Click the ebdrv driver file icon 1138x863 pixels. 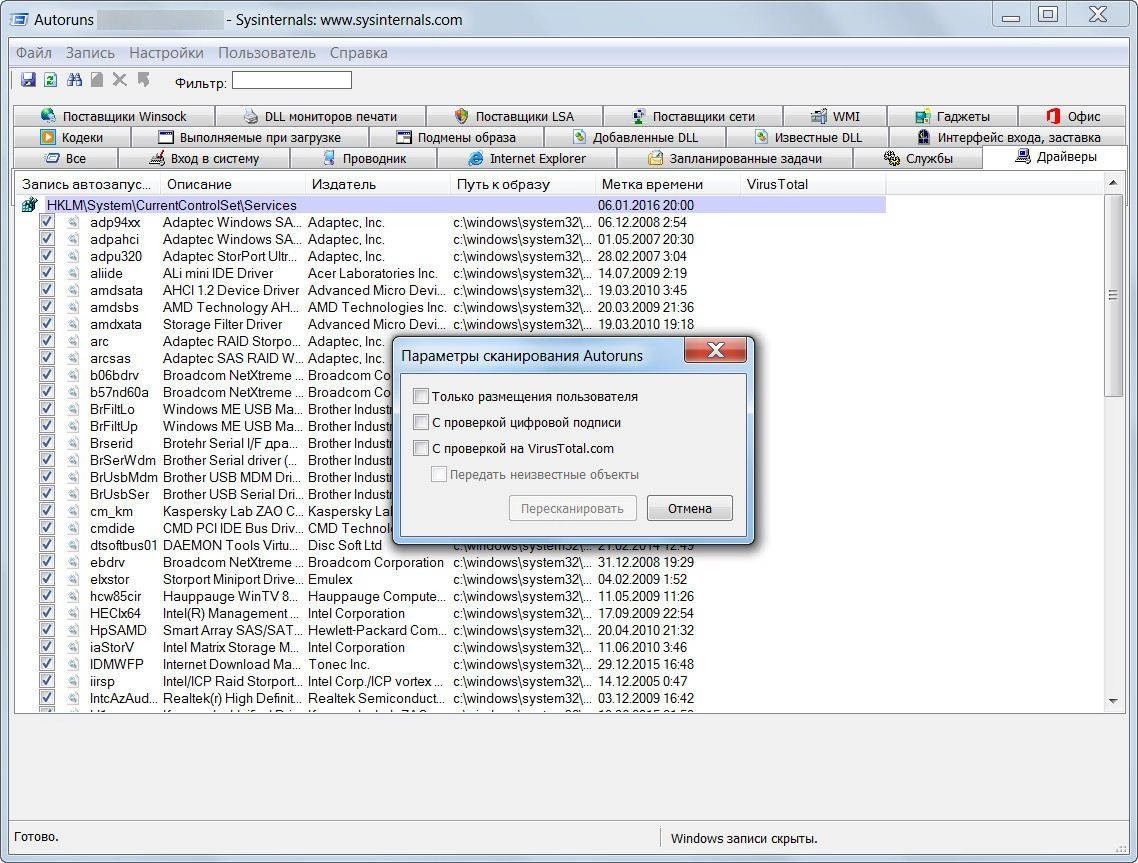click(x=73, y=562)
